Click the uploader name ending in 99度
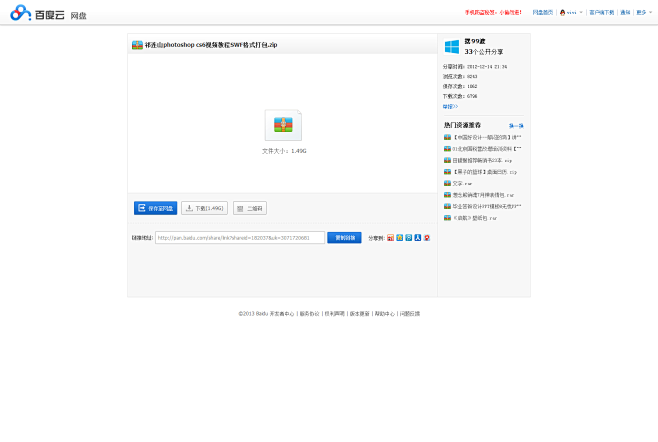This screenshot has height=442, width=658. click(x=475, y=41)
